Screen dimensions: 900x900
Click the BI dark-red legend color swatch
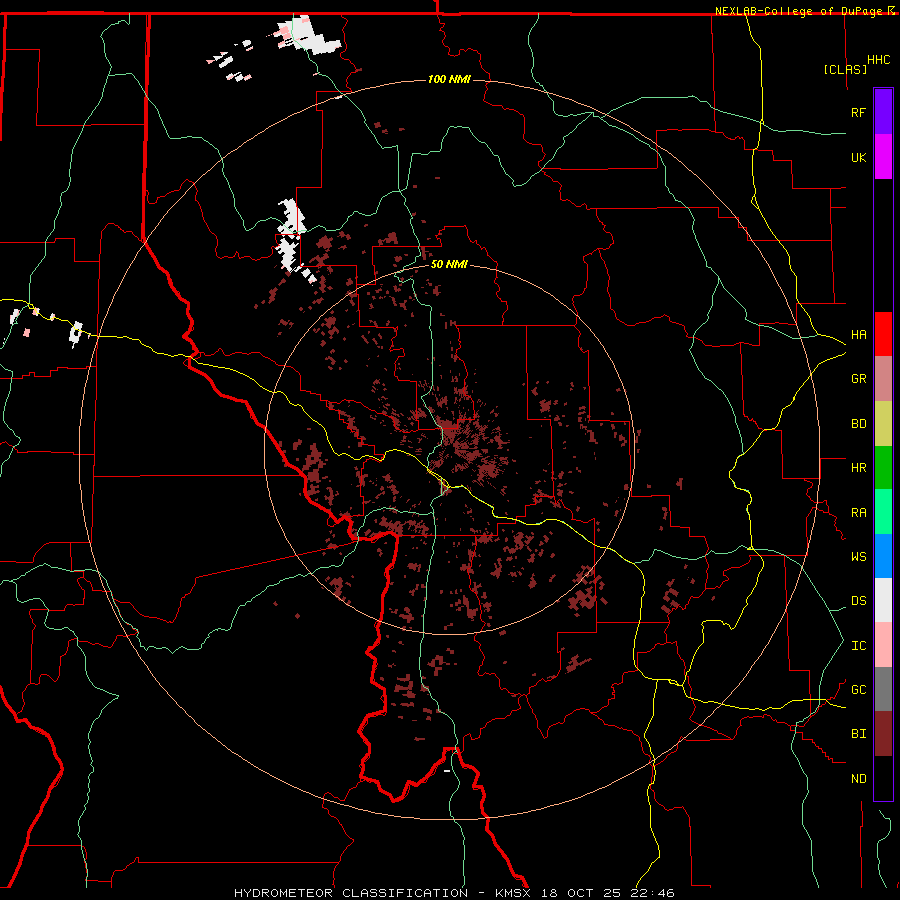point(883,734)
